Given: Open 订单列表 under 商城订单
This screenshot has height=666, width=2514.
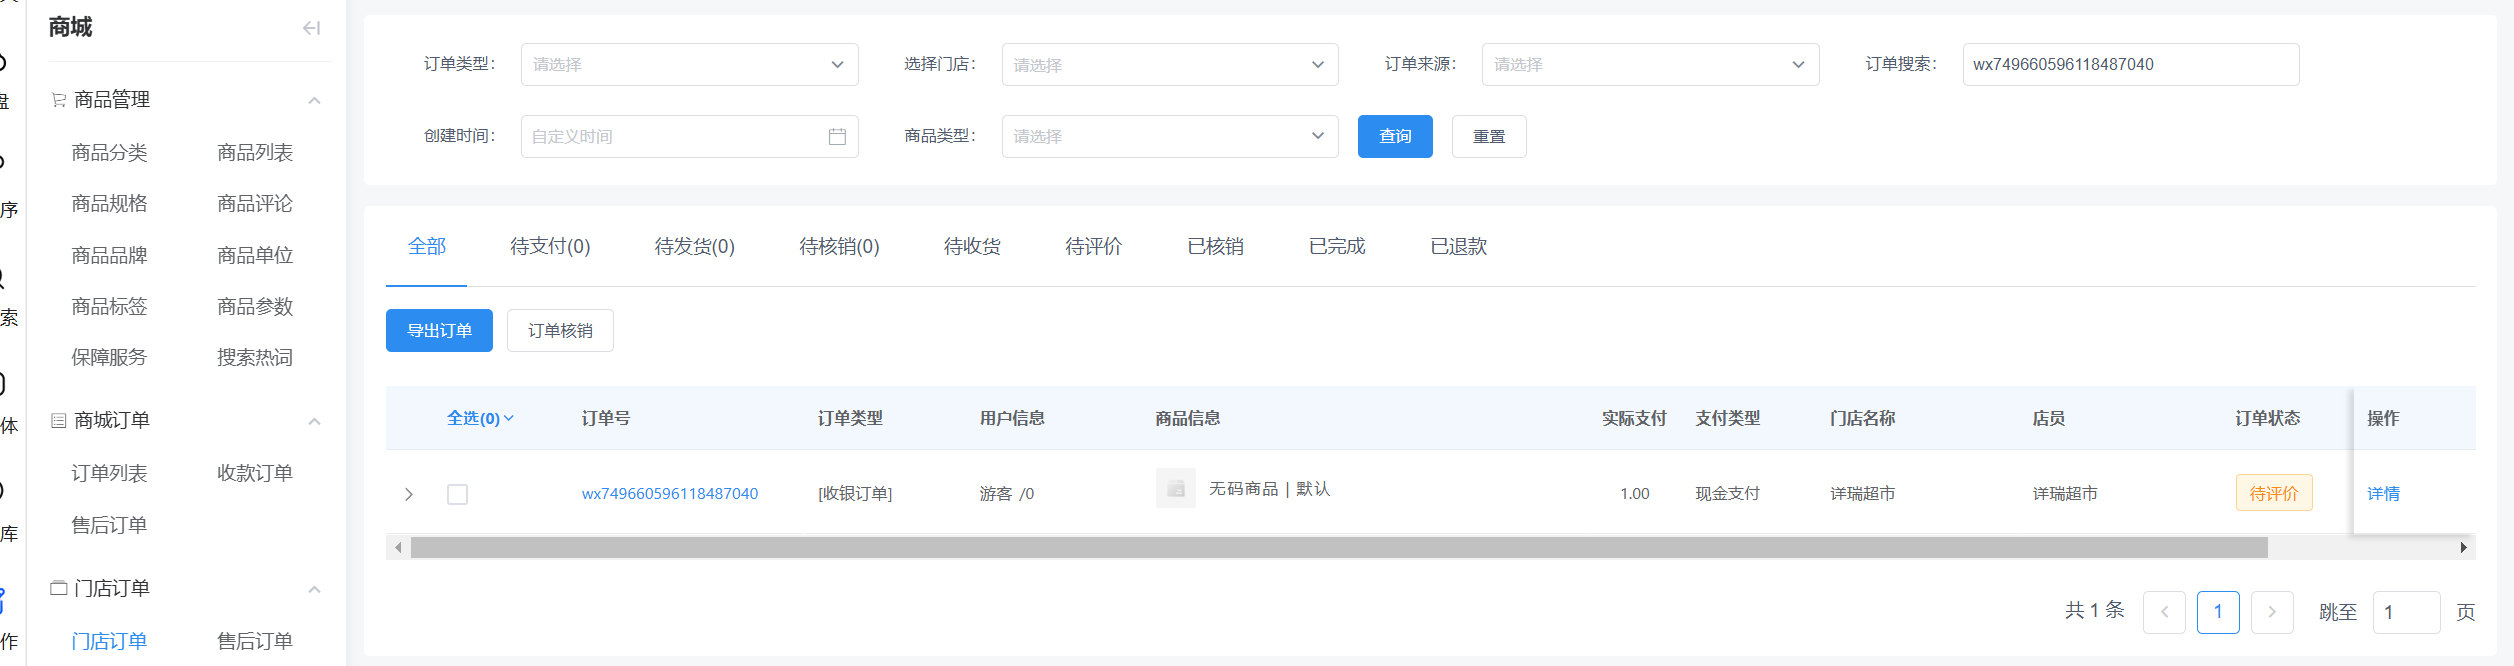Looking at the screenshot, I should [x=109, y=473].
